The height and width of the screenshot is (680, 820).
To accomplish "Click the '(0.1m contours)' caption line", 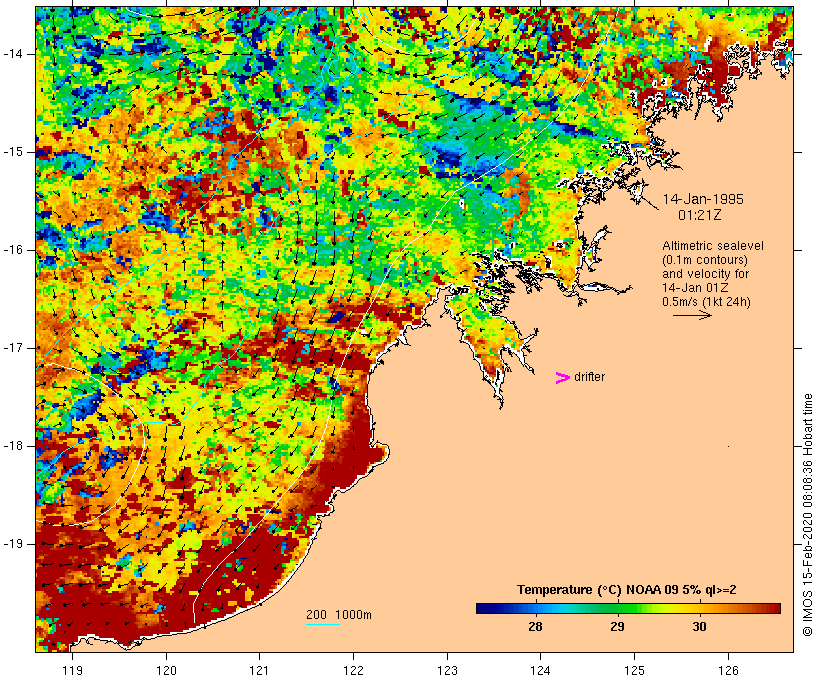I will coord(705,260).
